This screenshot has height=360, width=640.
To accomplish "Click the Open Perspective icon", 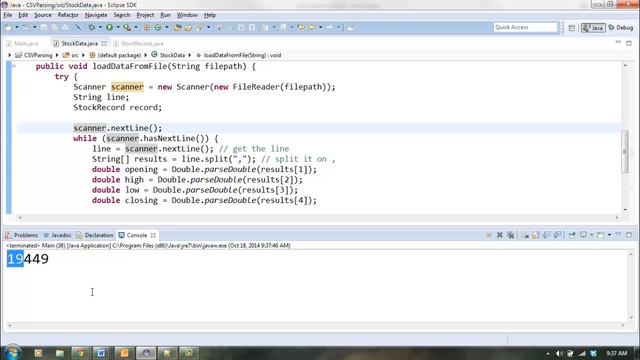I will (x=571, y=28).
